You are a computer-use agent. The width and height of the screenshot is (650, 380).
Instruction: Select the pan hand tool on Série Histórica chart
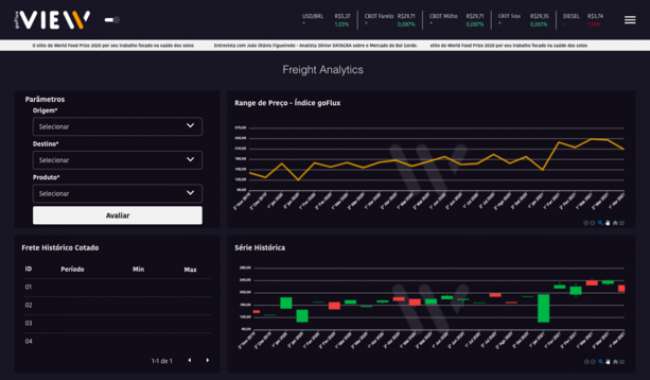pos(608,362)
